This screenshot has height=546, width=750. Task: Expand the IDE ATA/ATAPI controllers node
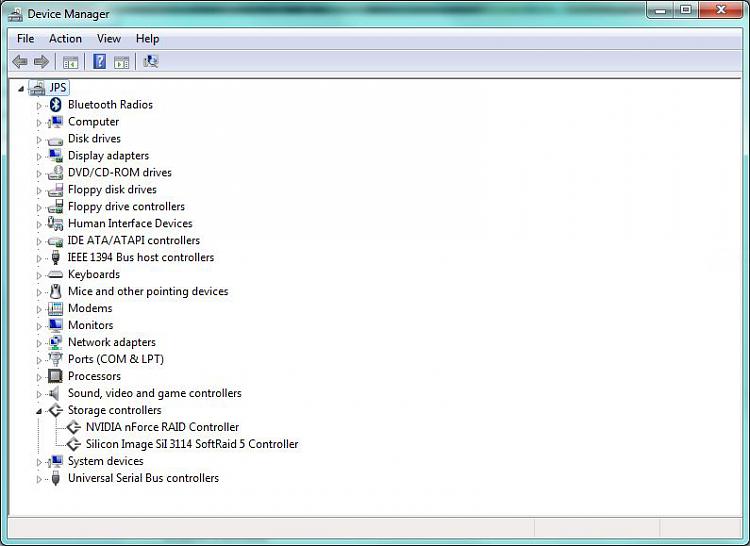39,241
